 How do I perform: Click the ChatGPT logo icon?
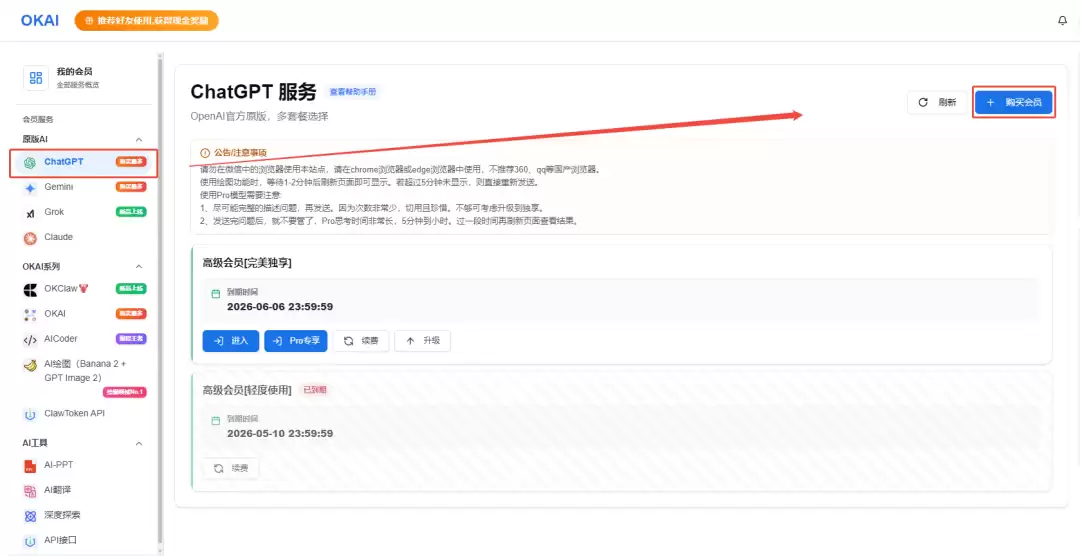30,163
